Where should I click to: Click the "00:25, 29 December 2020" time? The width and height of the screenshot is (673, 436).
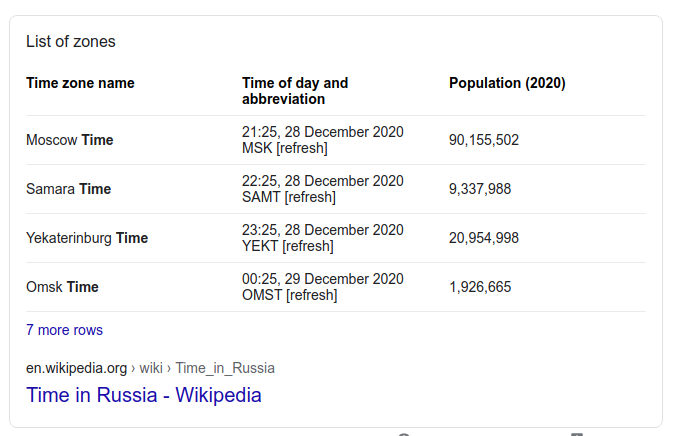[x=323, y=279]
